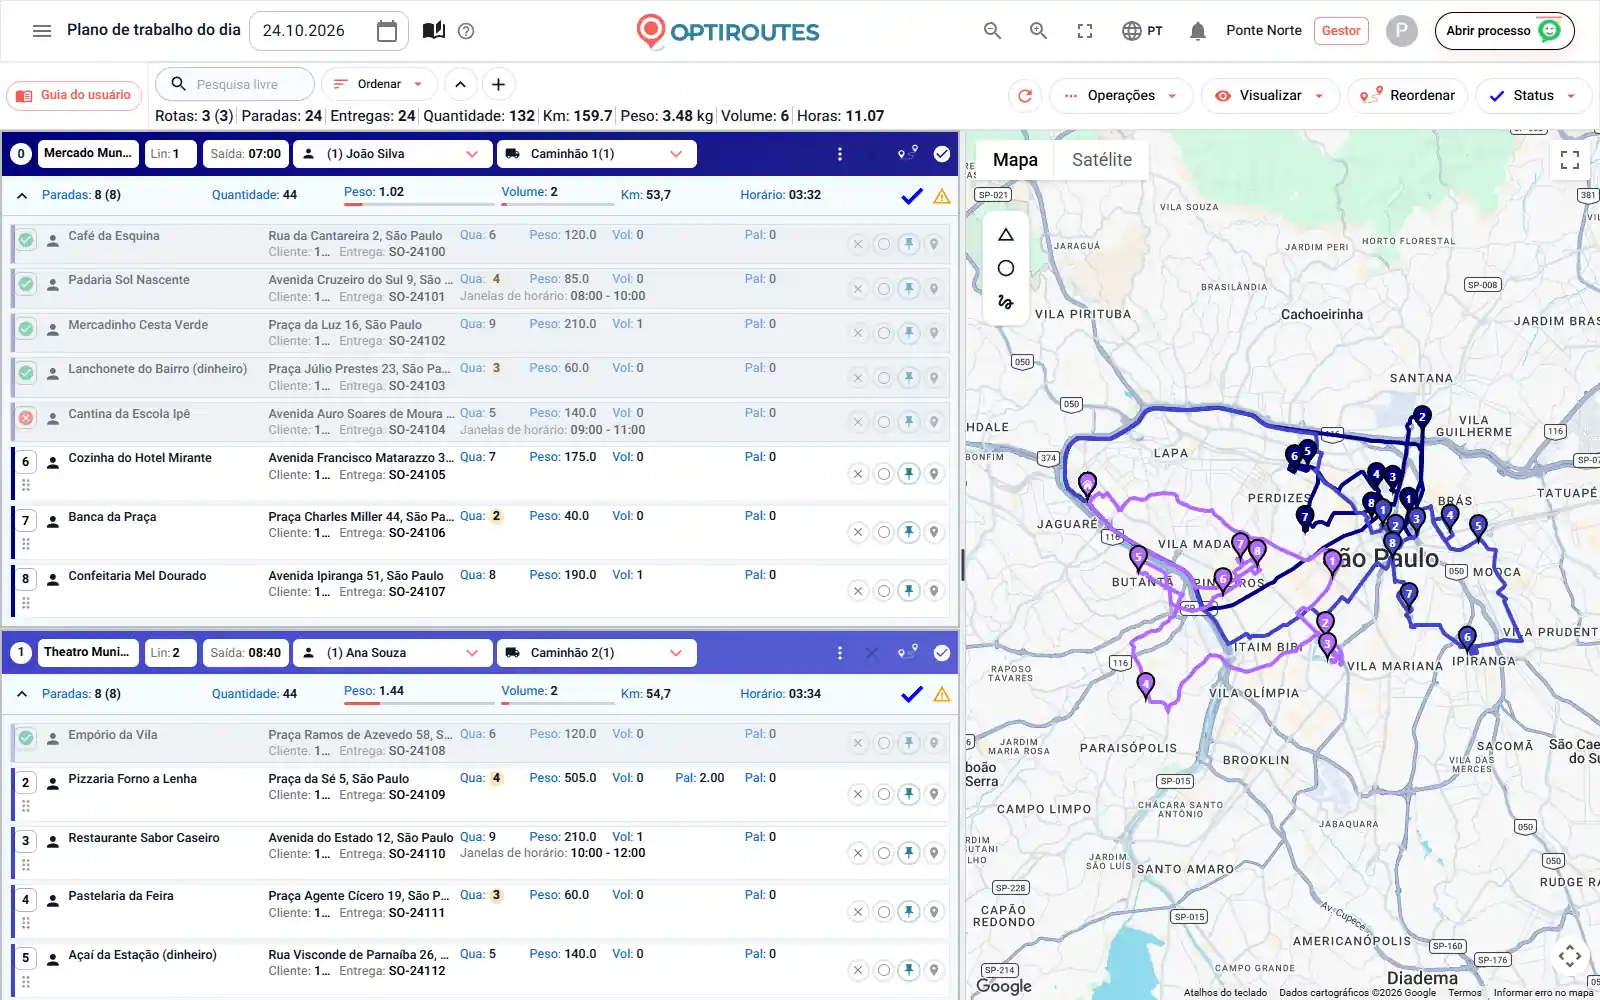Switch map to Satélite view
Viewport: 1600px width, 1000px height.
pos(1102,160)
